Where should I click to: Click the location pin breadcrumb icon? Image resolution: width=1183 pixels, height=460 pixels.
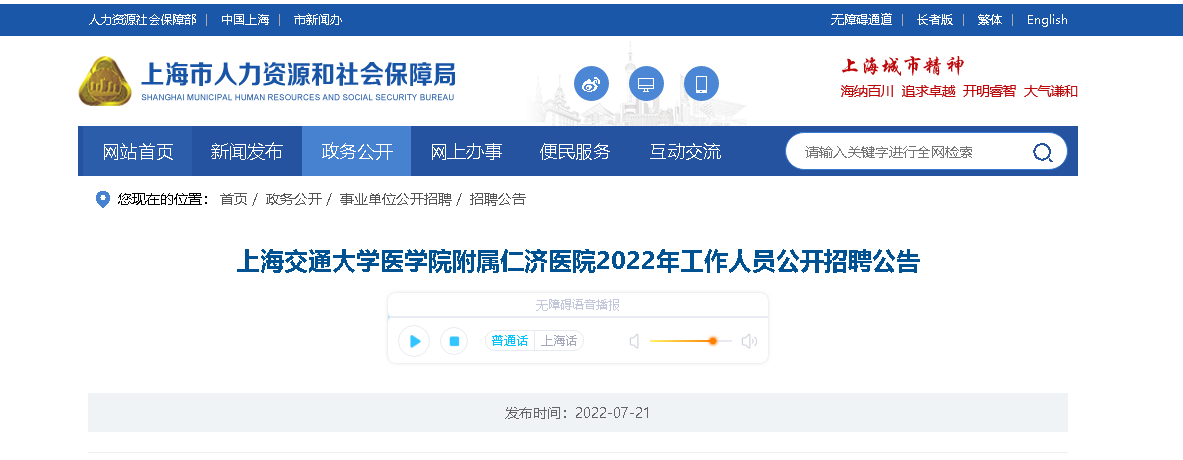(103, 200)
